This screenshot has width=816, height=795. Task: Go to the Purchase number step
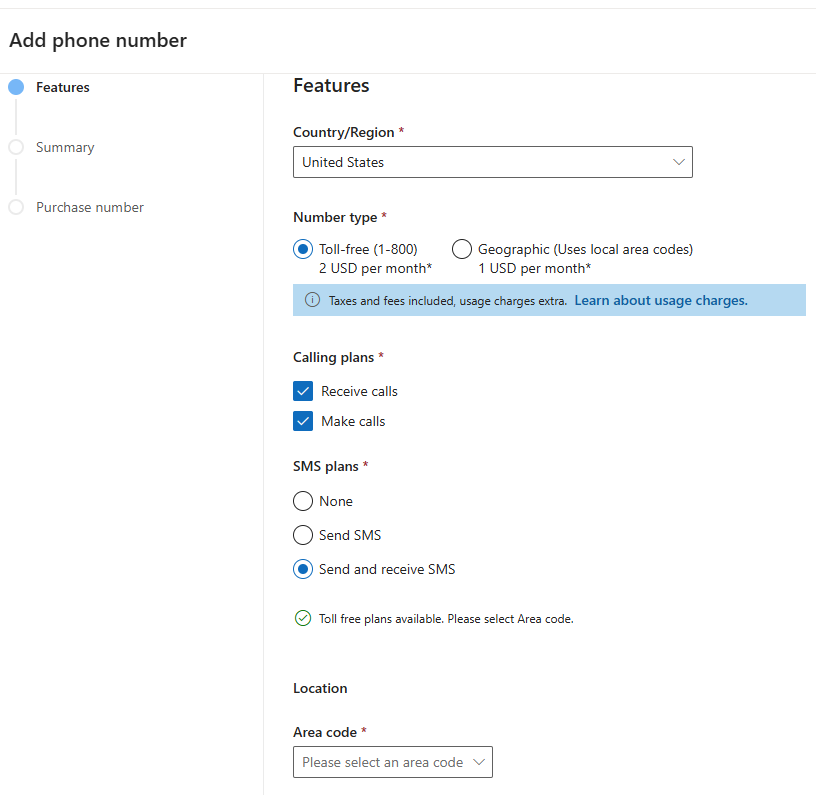[90, 207]
